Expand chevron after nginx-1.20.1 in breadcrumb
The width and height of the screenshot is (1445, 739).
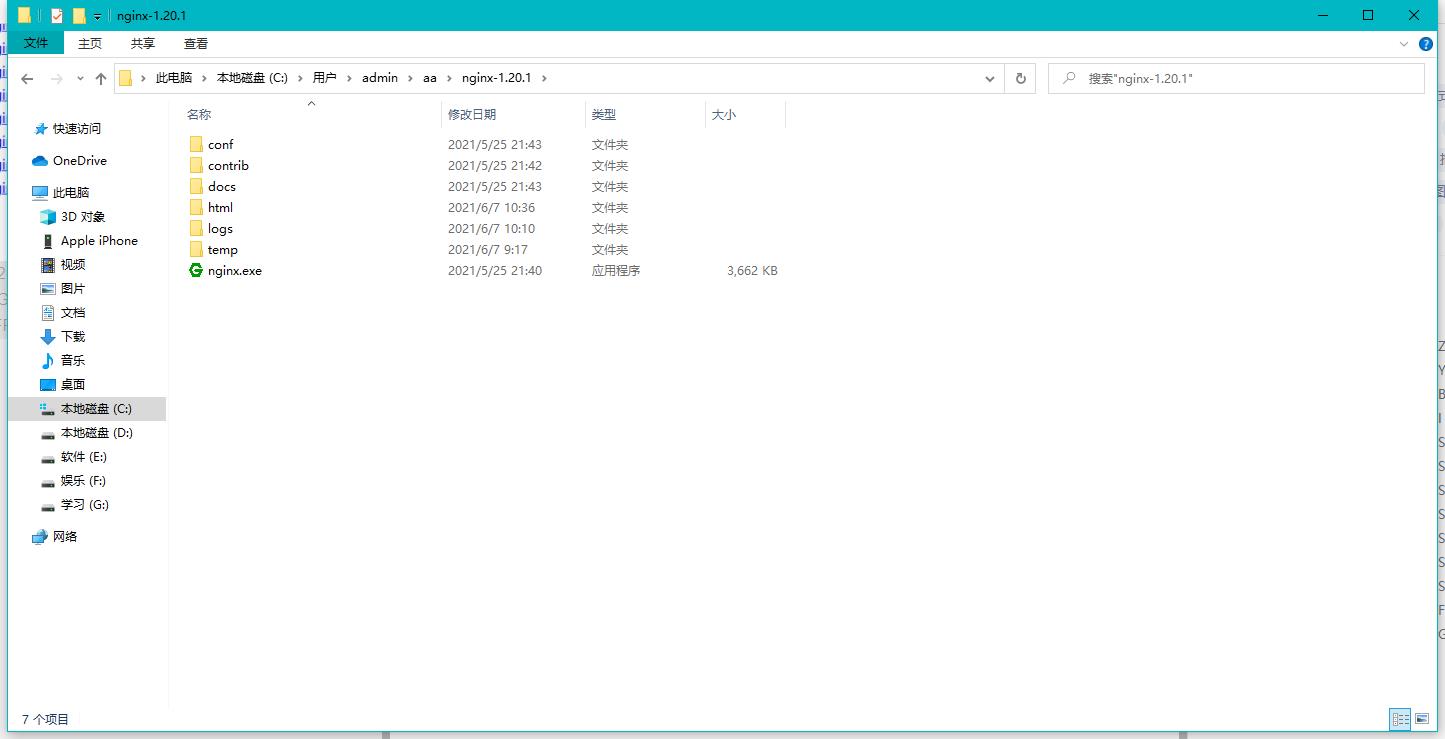coord(544,78)
